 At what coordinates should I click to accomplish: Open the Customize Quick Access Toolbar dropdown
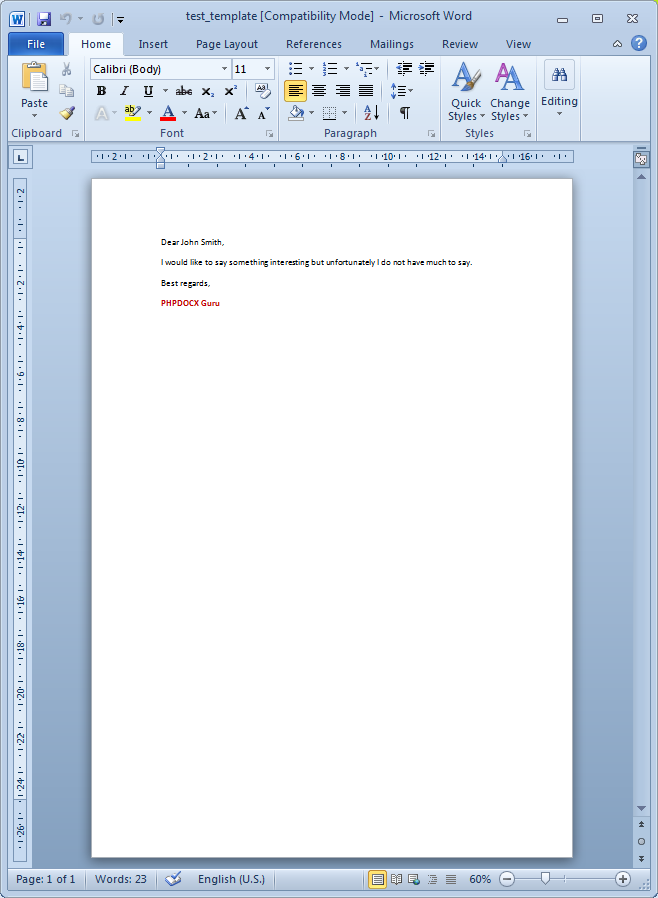[120, 19]
